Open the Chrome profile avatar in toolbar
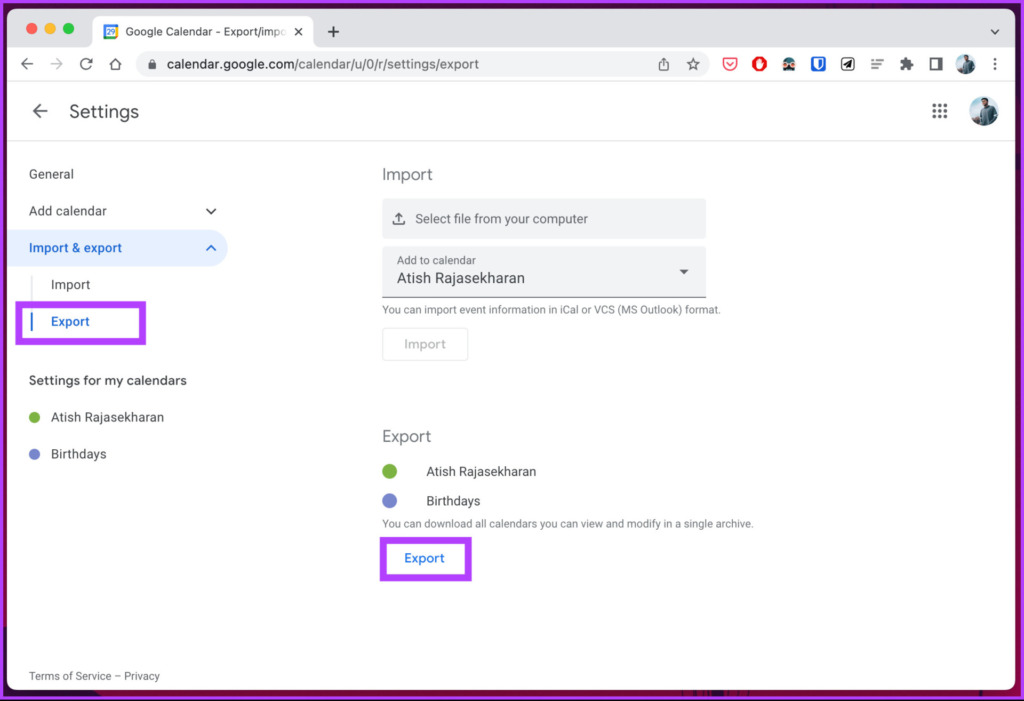The width and height of the screenshot is (1024, 701). pos(965,64)
